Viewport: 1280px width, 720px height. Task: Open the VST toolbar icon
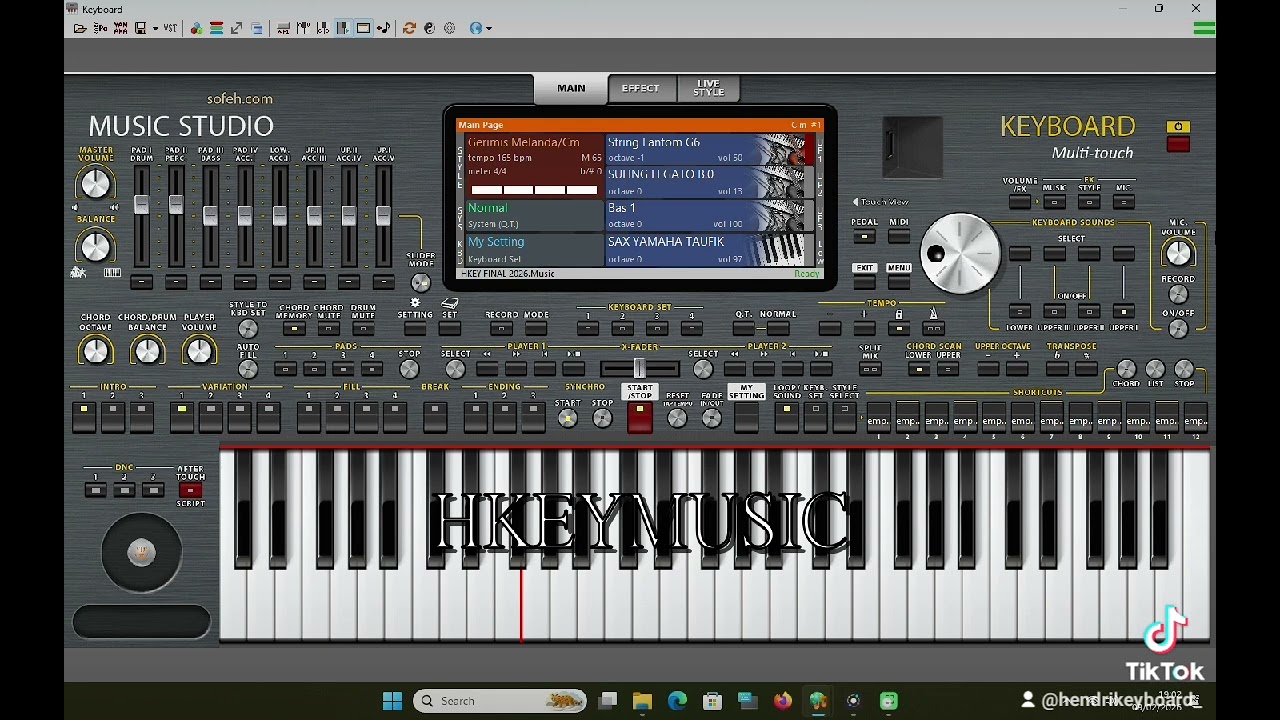pos(170,28)
